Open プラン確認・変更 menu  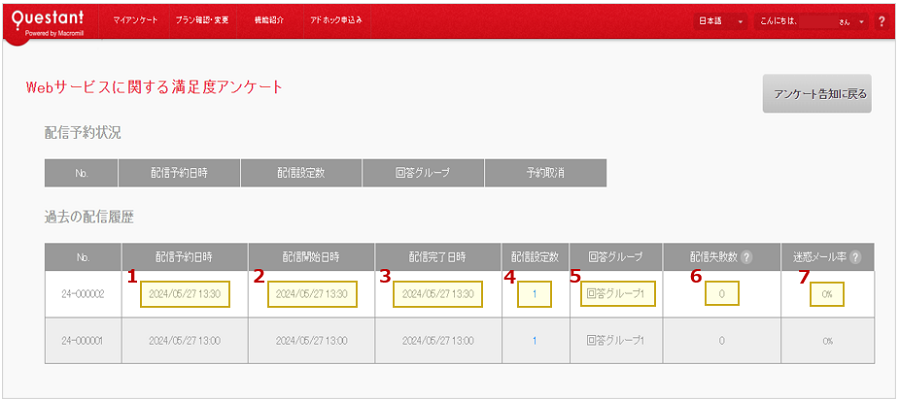tap(203, 20)
